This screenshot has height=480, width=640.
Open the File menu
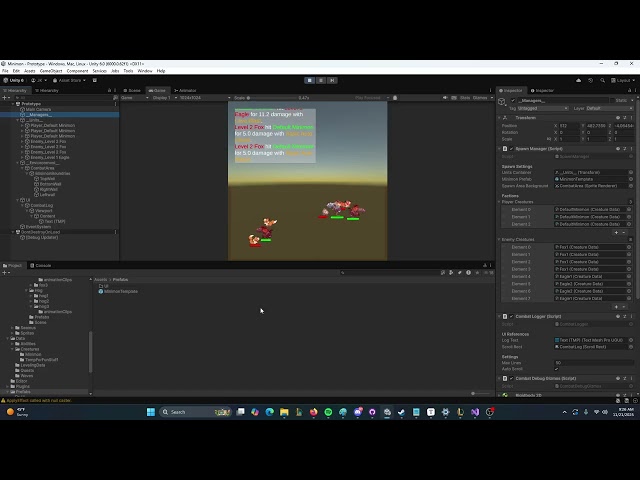pyautogui.click(x=5, y=71)
